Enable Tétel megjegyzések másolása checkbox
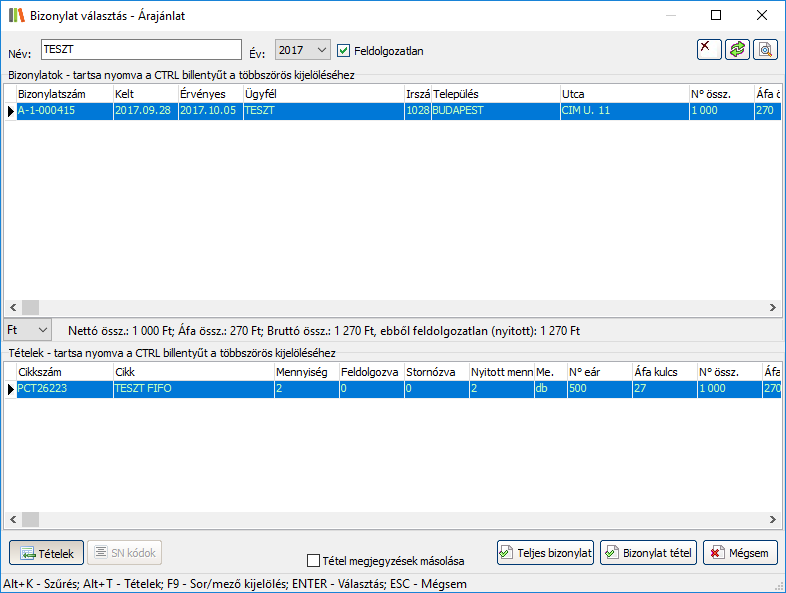Screen dimensions: 786x593 tap(314, 561)
